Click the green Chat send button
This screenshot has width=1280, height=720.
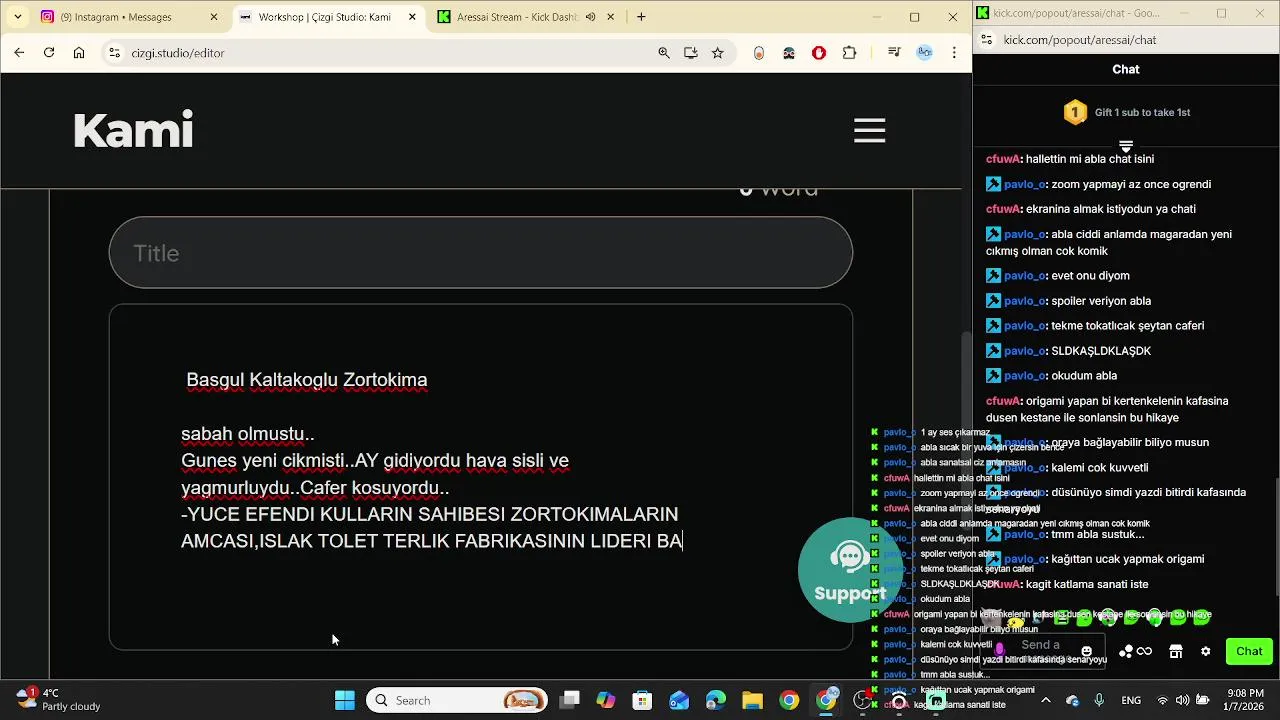pos(1249,651)
